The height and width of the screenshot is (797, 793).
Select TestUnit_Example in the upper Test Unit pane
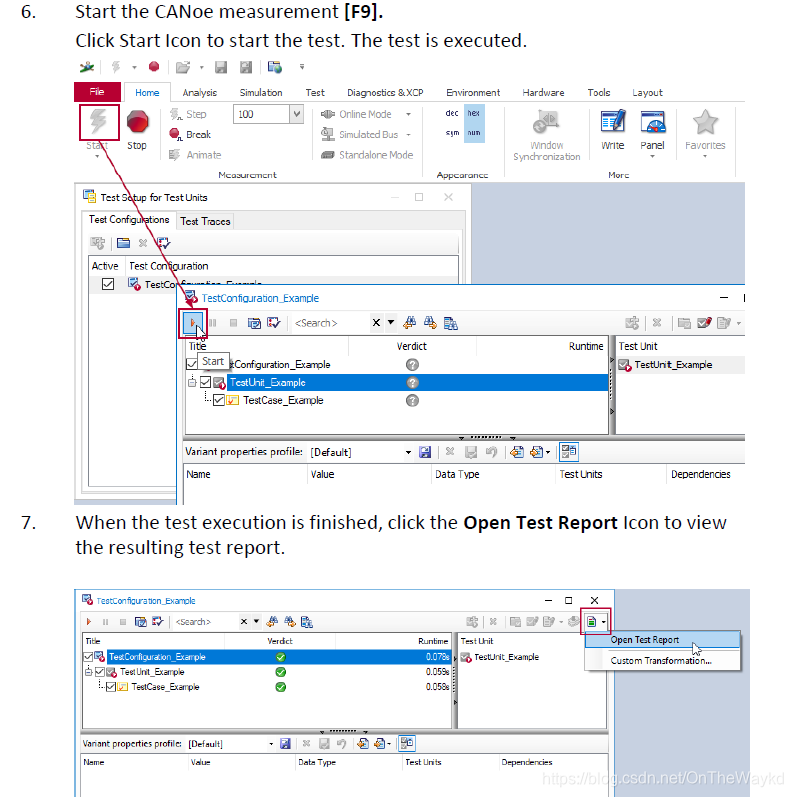[x=673, y=364]
